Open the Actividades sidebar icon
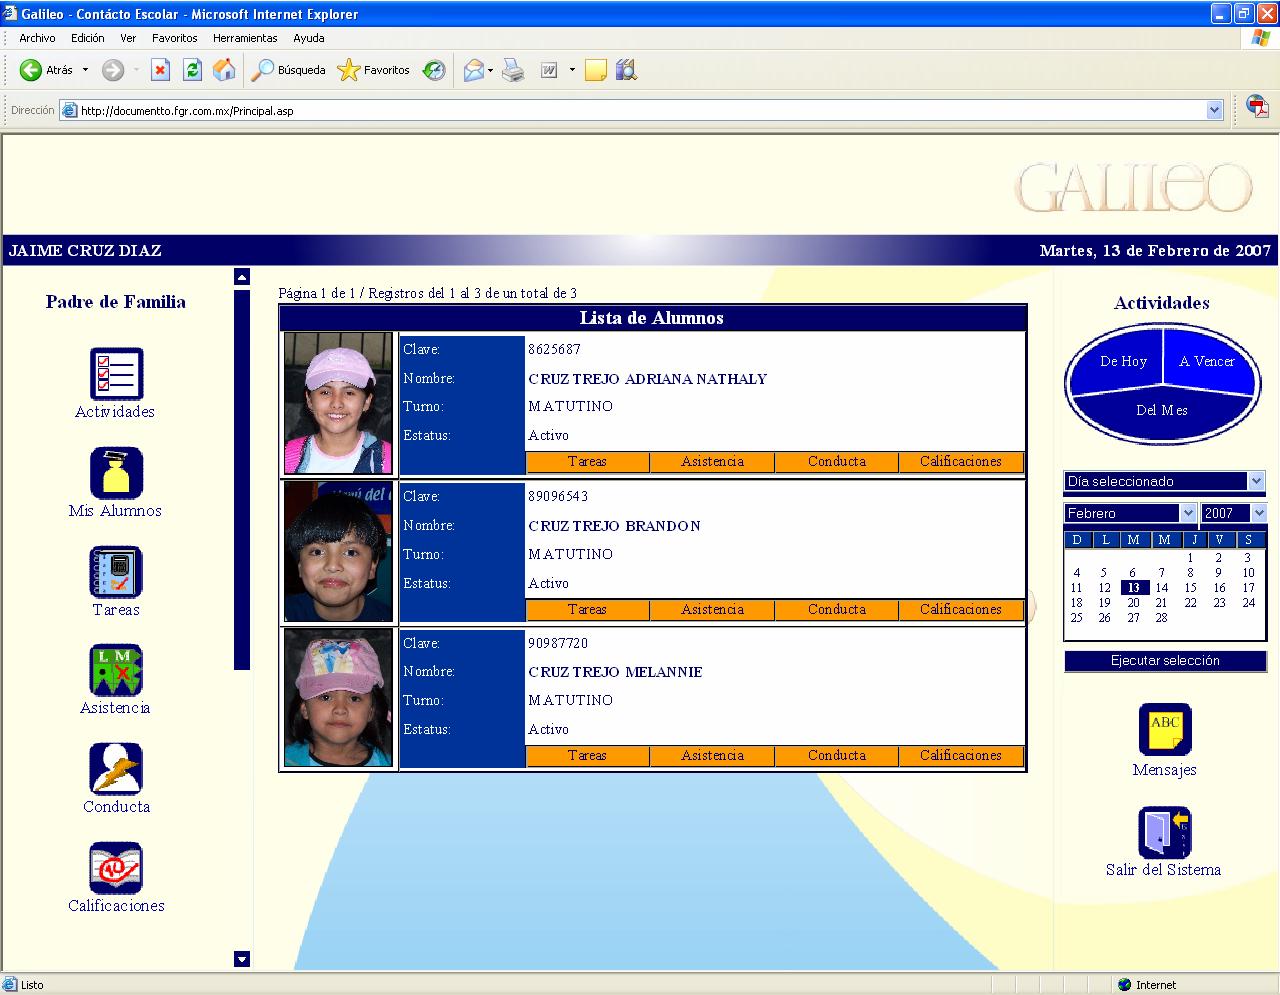The image size is (1280, 995). tap(116, 373)
